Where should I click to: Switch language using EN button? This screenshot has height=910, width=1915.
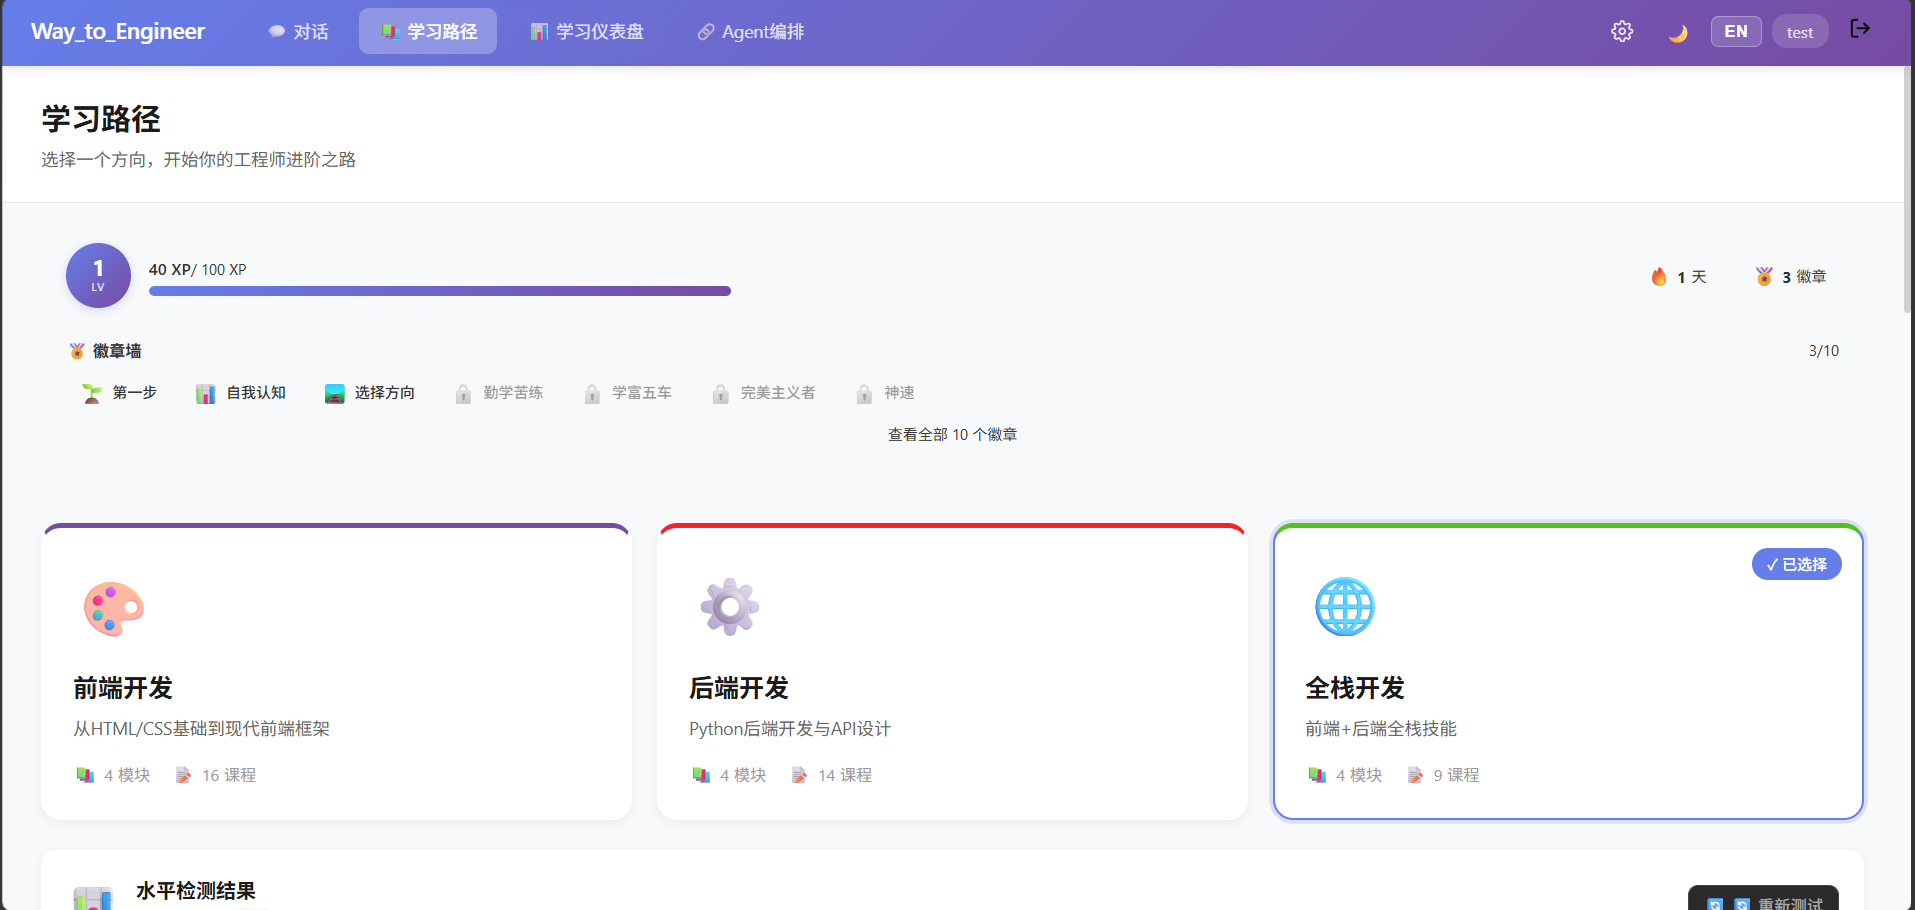pyautogui.click(x=1736, y=31)
